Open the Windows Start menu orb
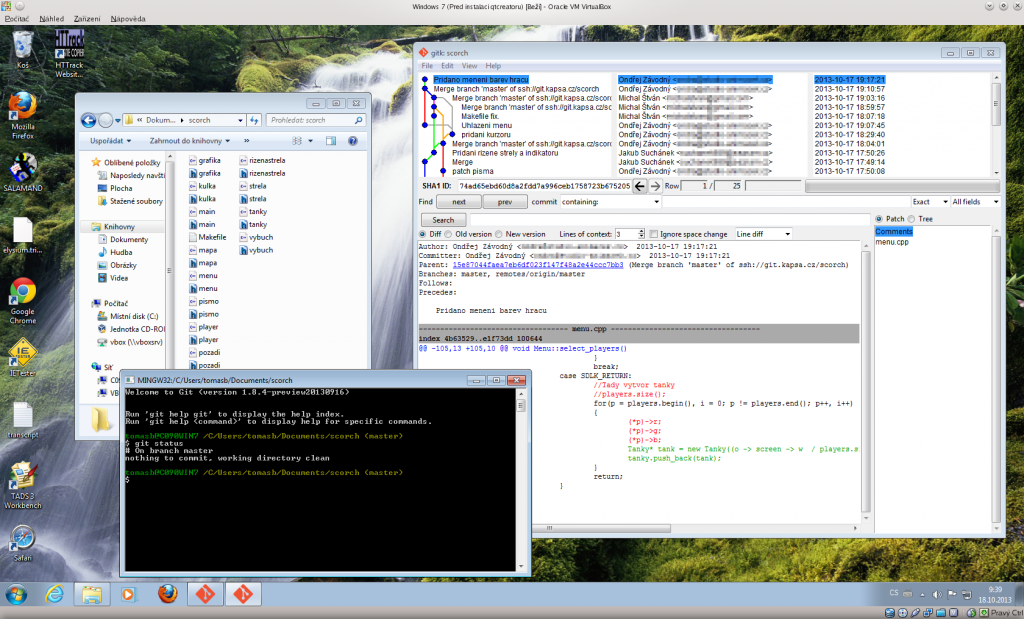 point(16,594)
